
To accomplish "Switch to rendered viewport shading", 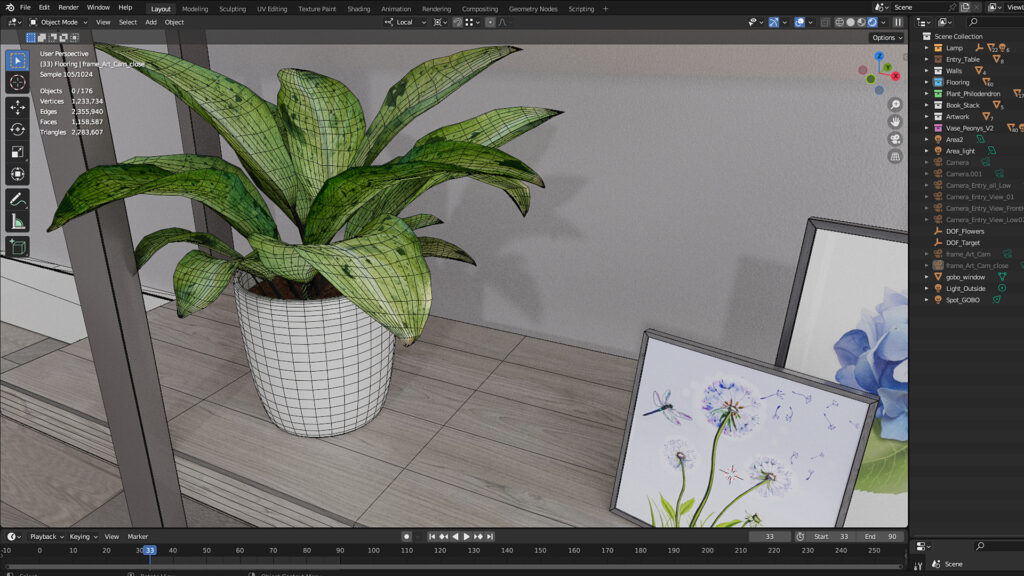I will 873,22.
